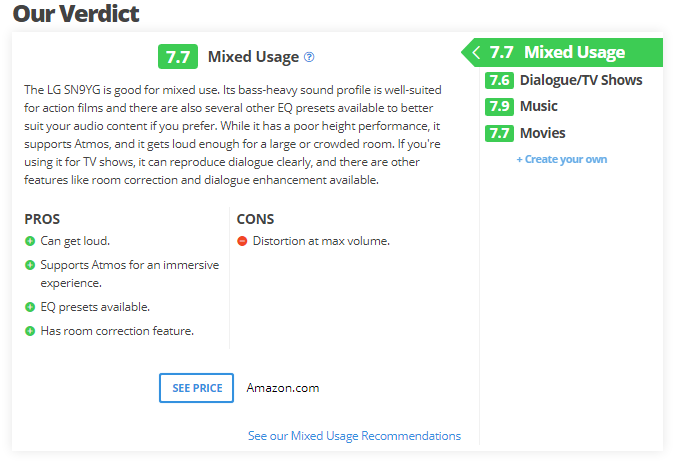Image resolution: width=690 pixels, height=475 pixels.
Task: Switch to Dialogue/TV Shows usage
Action: point(581,81)
